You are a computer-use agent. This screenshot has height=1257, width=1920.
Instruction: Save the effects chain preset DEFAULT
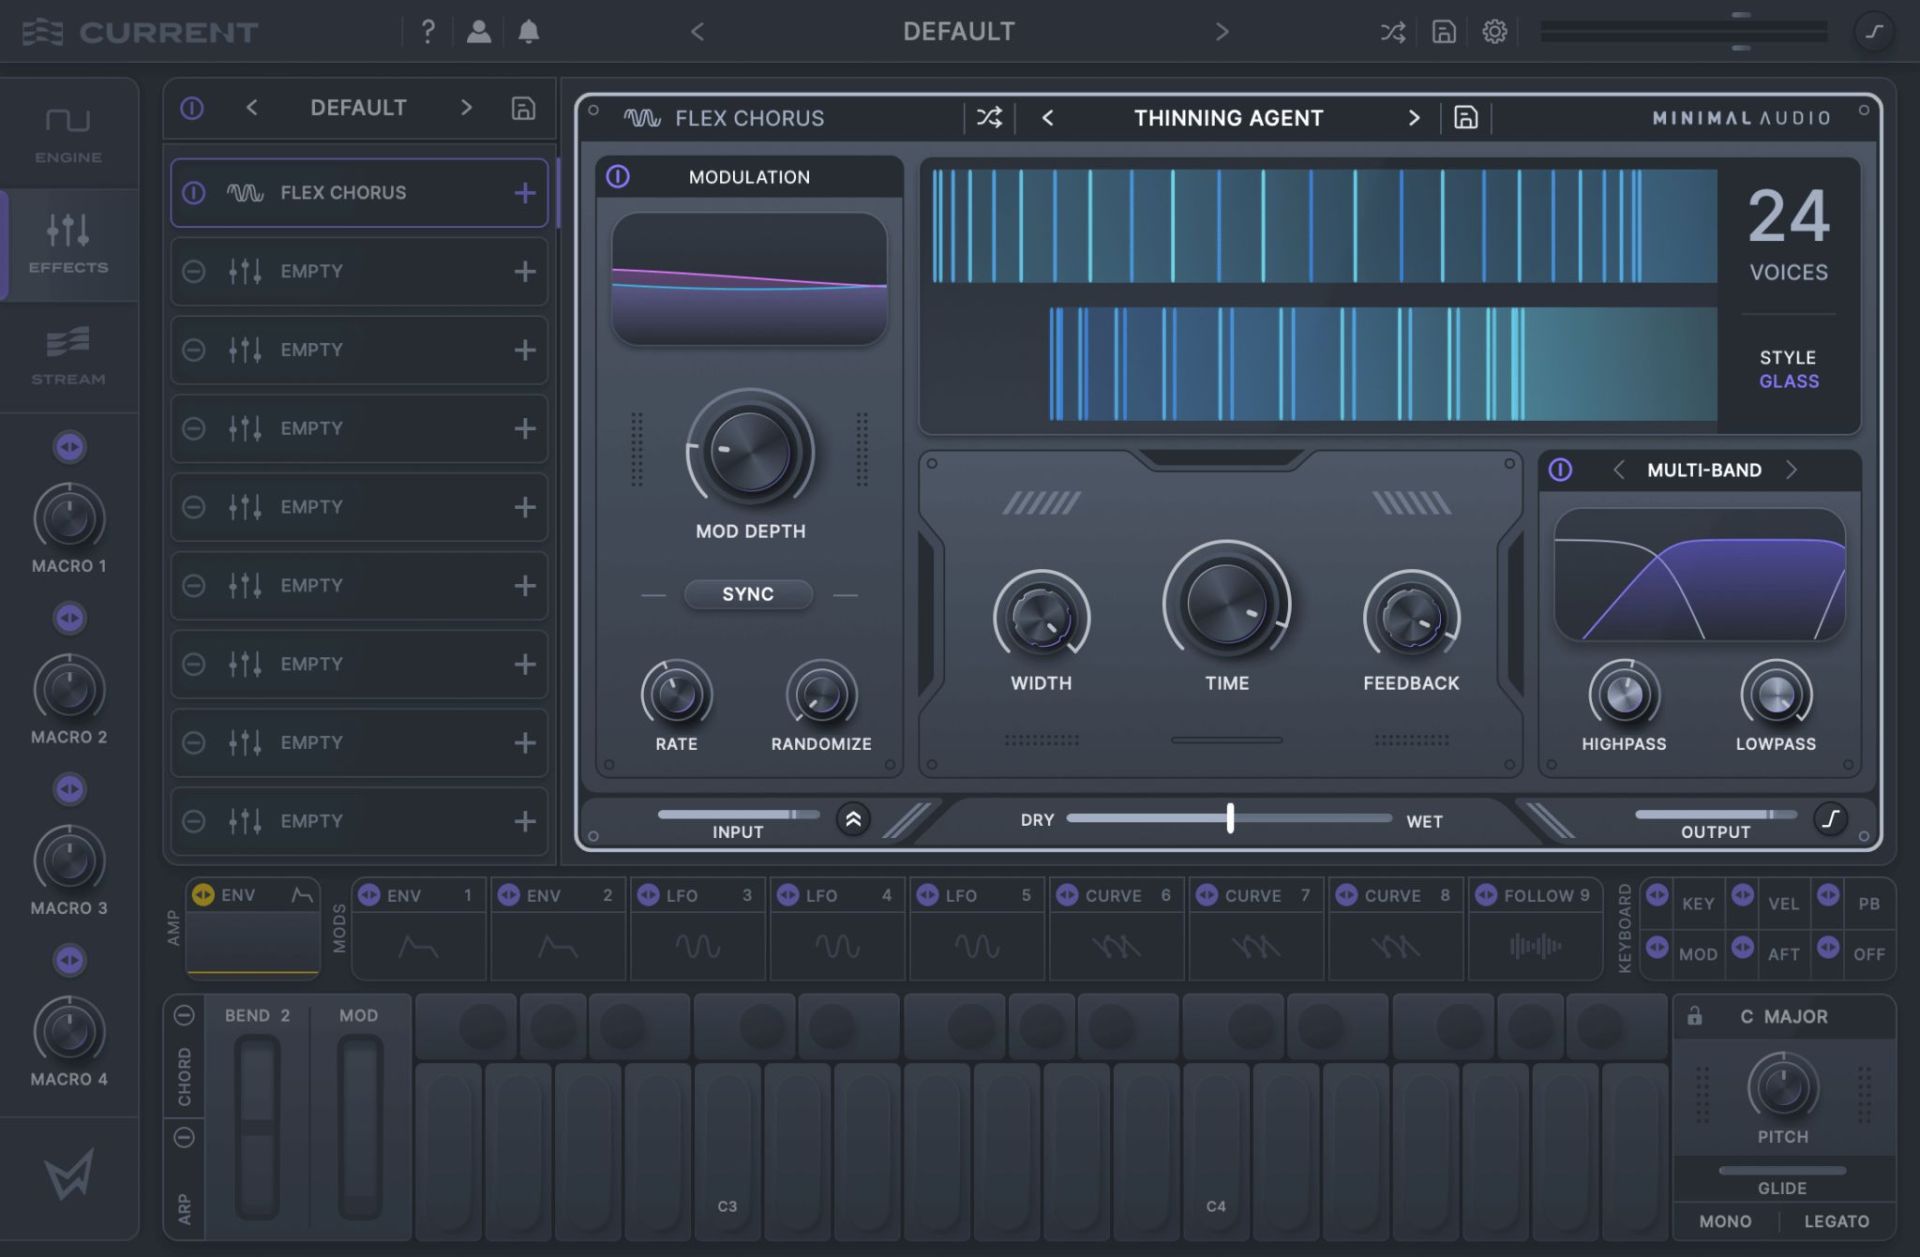[523, 108]
